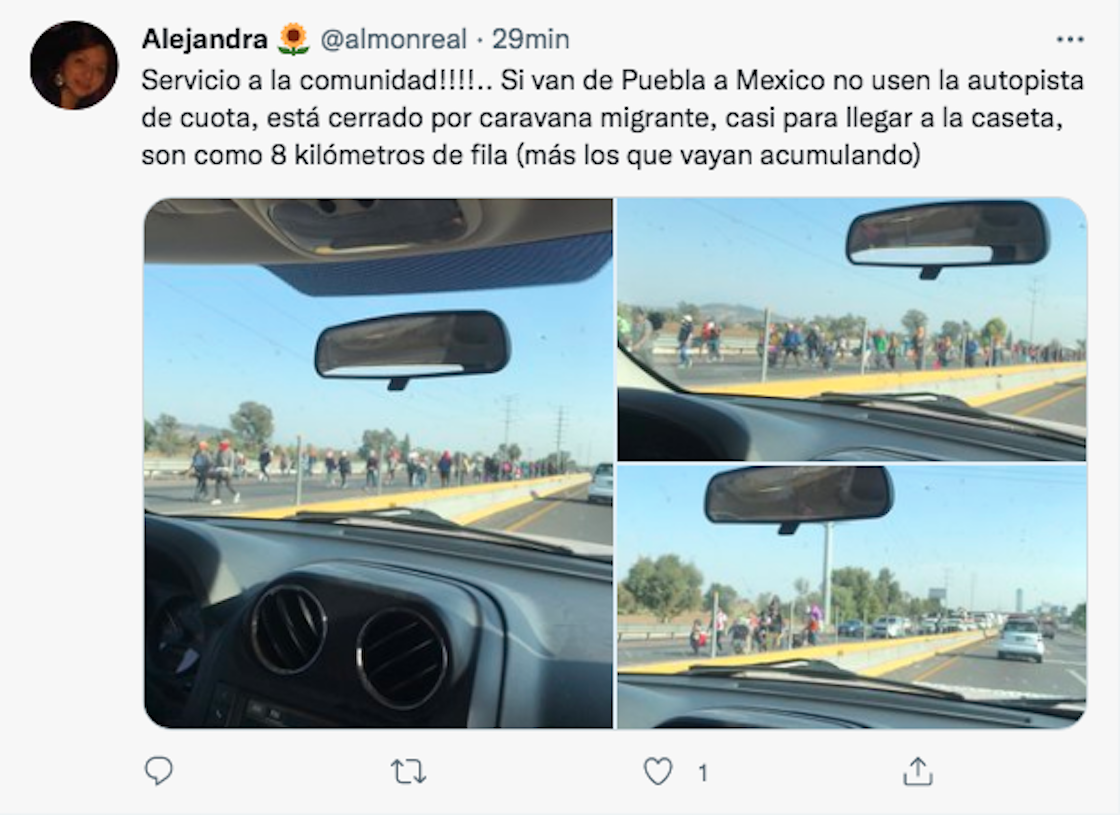
Task: Open the profile via the name Alejandra
Action: (204, 39)
